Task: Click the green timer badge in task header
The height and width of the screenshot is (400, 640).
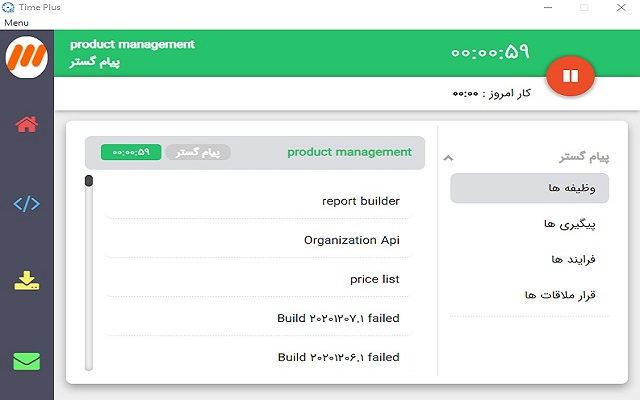Action: (131, 152)
